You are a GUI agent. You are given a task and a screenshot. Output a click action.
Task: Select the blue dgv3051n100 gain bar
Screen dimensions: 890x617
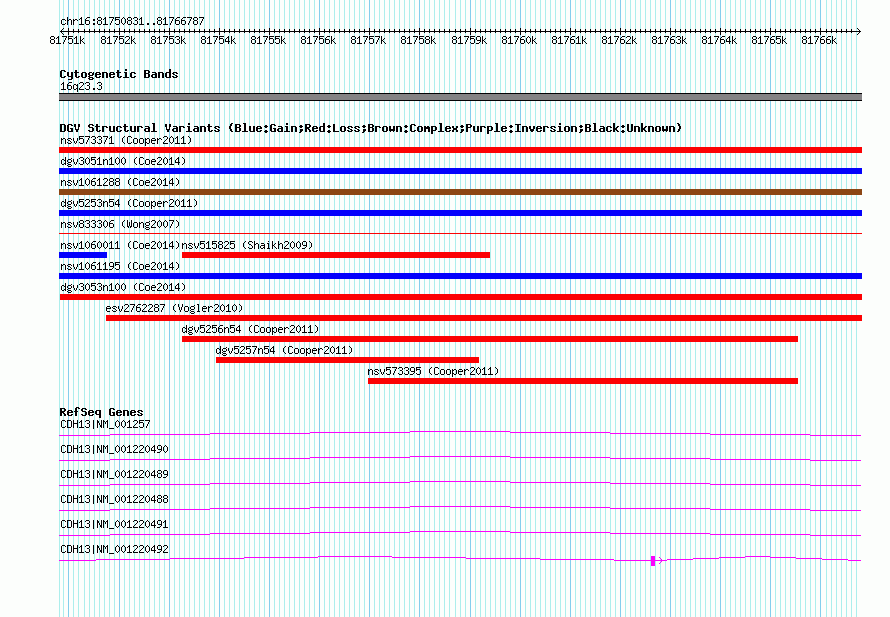(460, 171)
